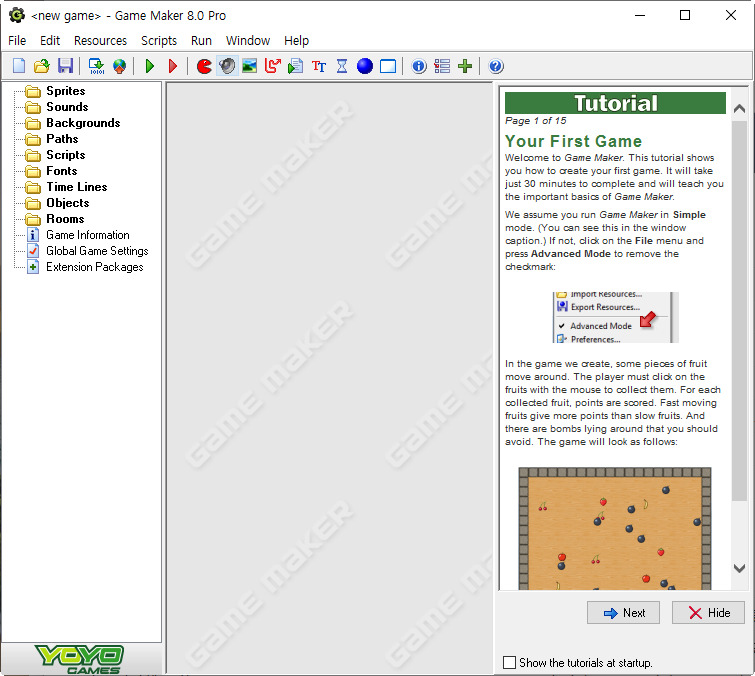Click the tutorial scrollbar thumb
The image size is (755, 676).
pos(739,311)
